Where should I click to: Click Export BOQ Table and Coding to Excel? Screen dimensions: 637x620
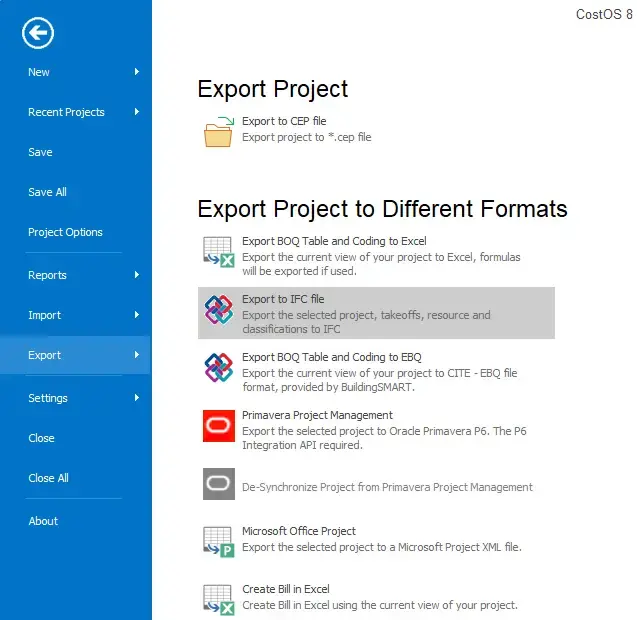(x=334, y=241)
